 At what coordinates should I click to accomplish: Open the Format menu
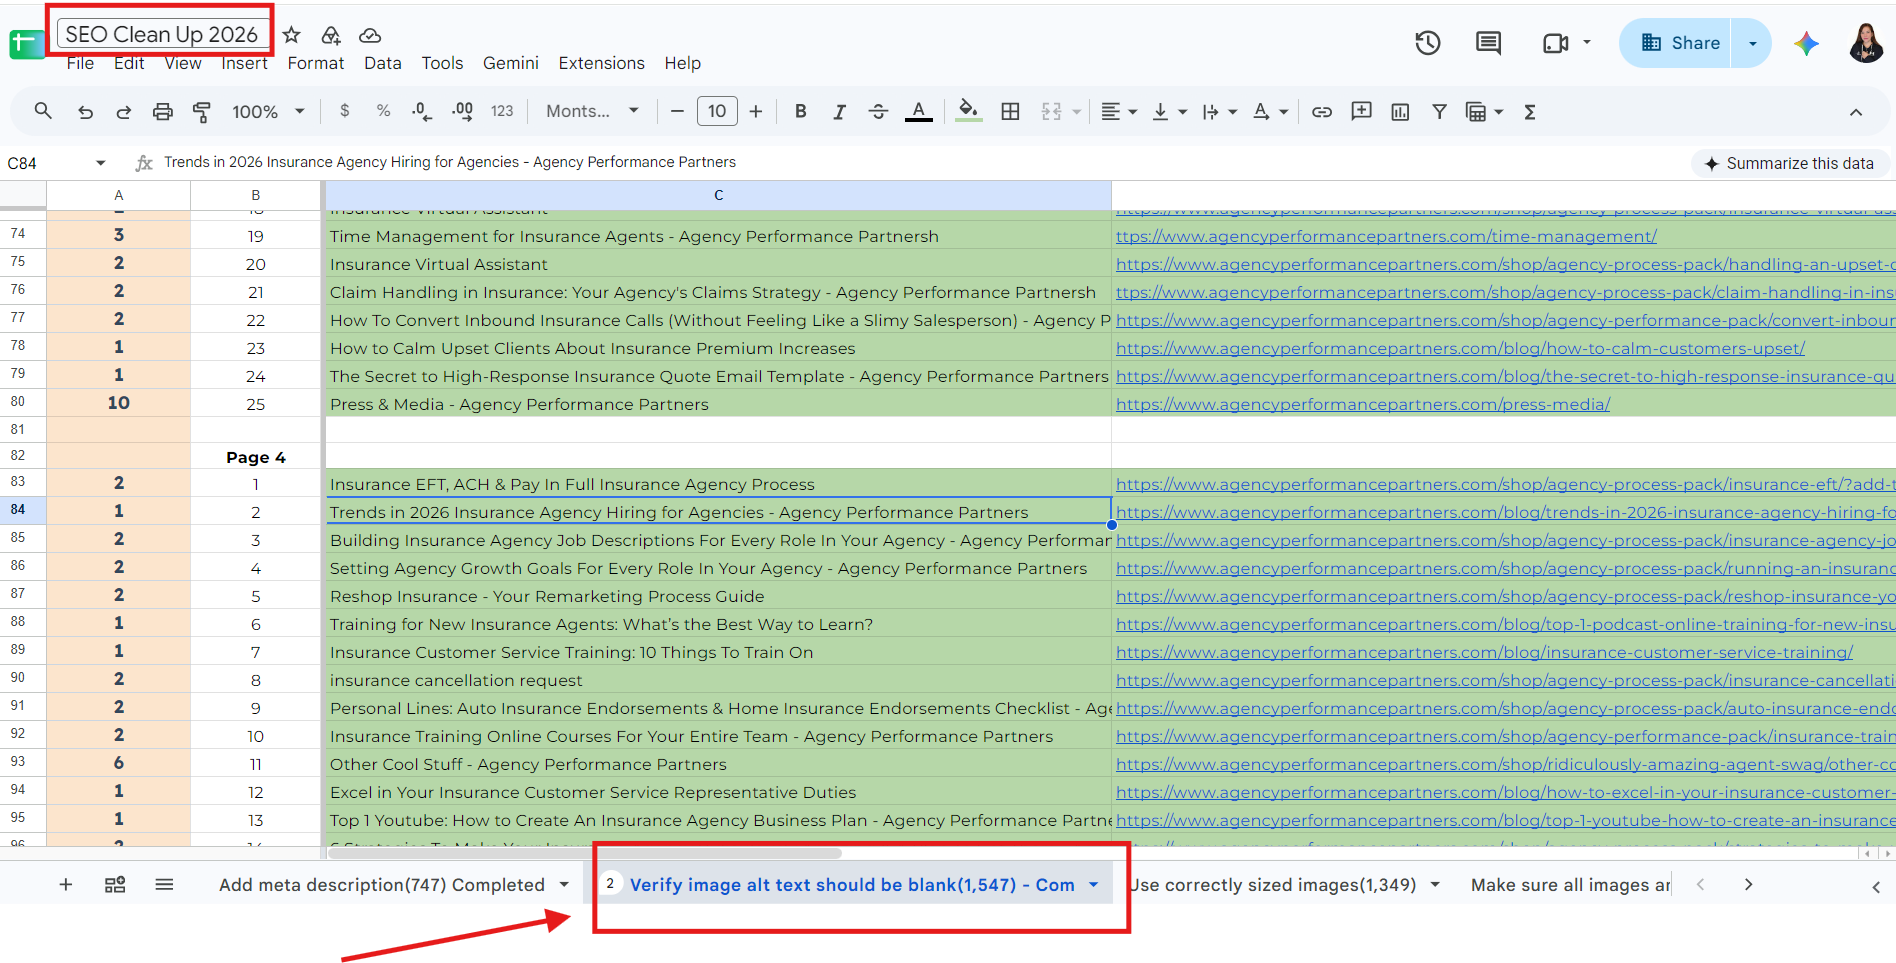pos(315,63)
